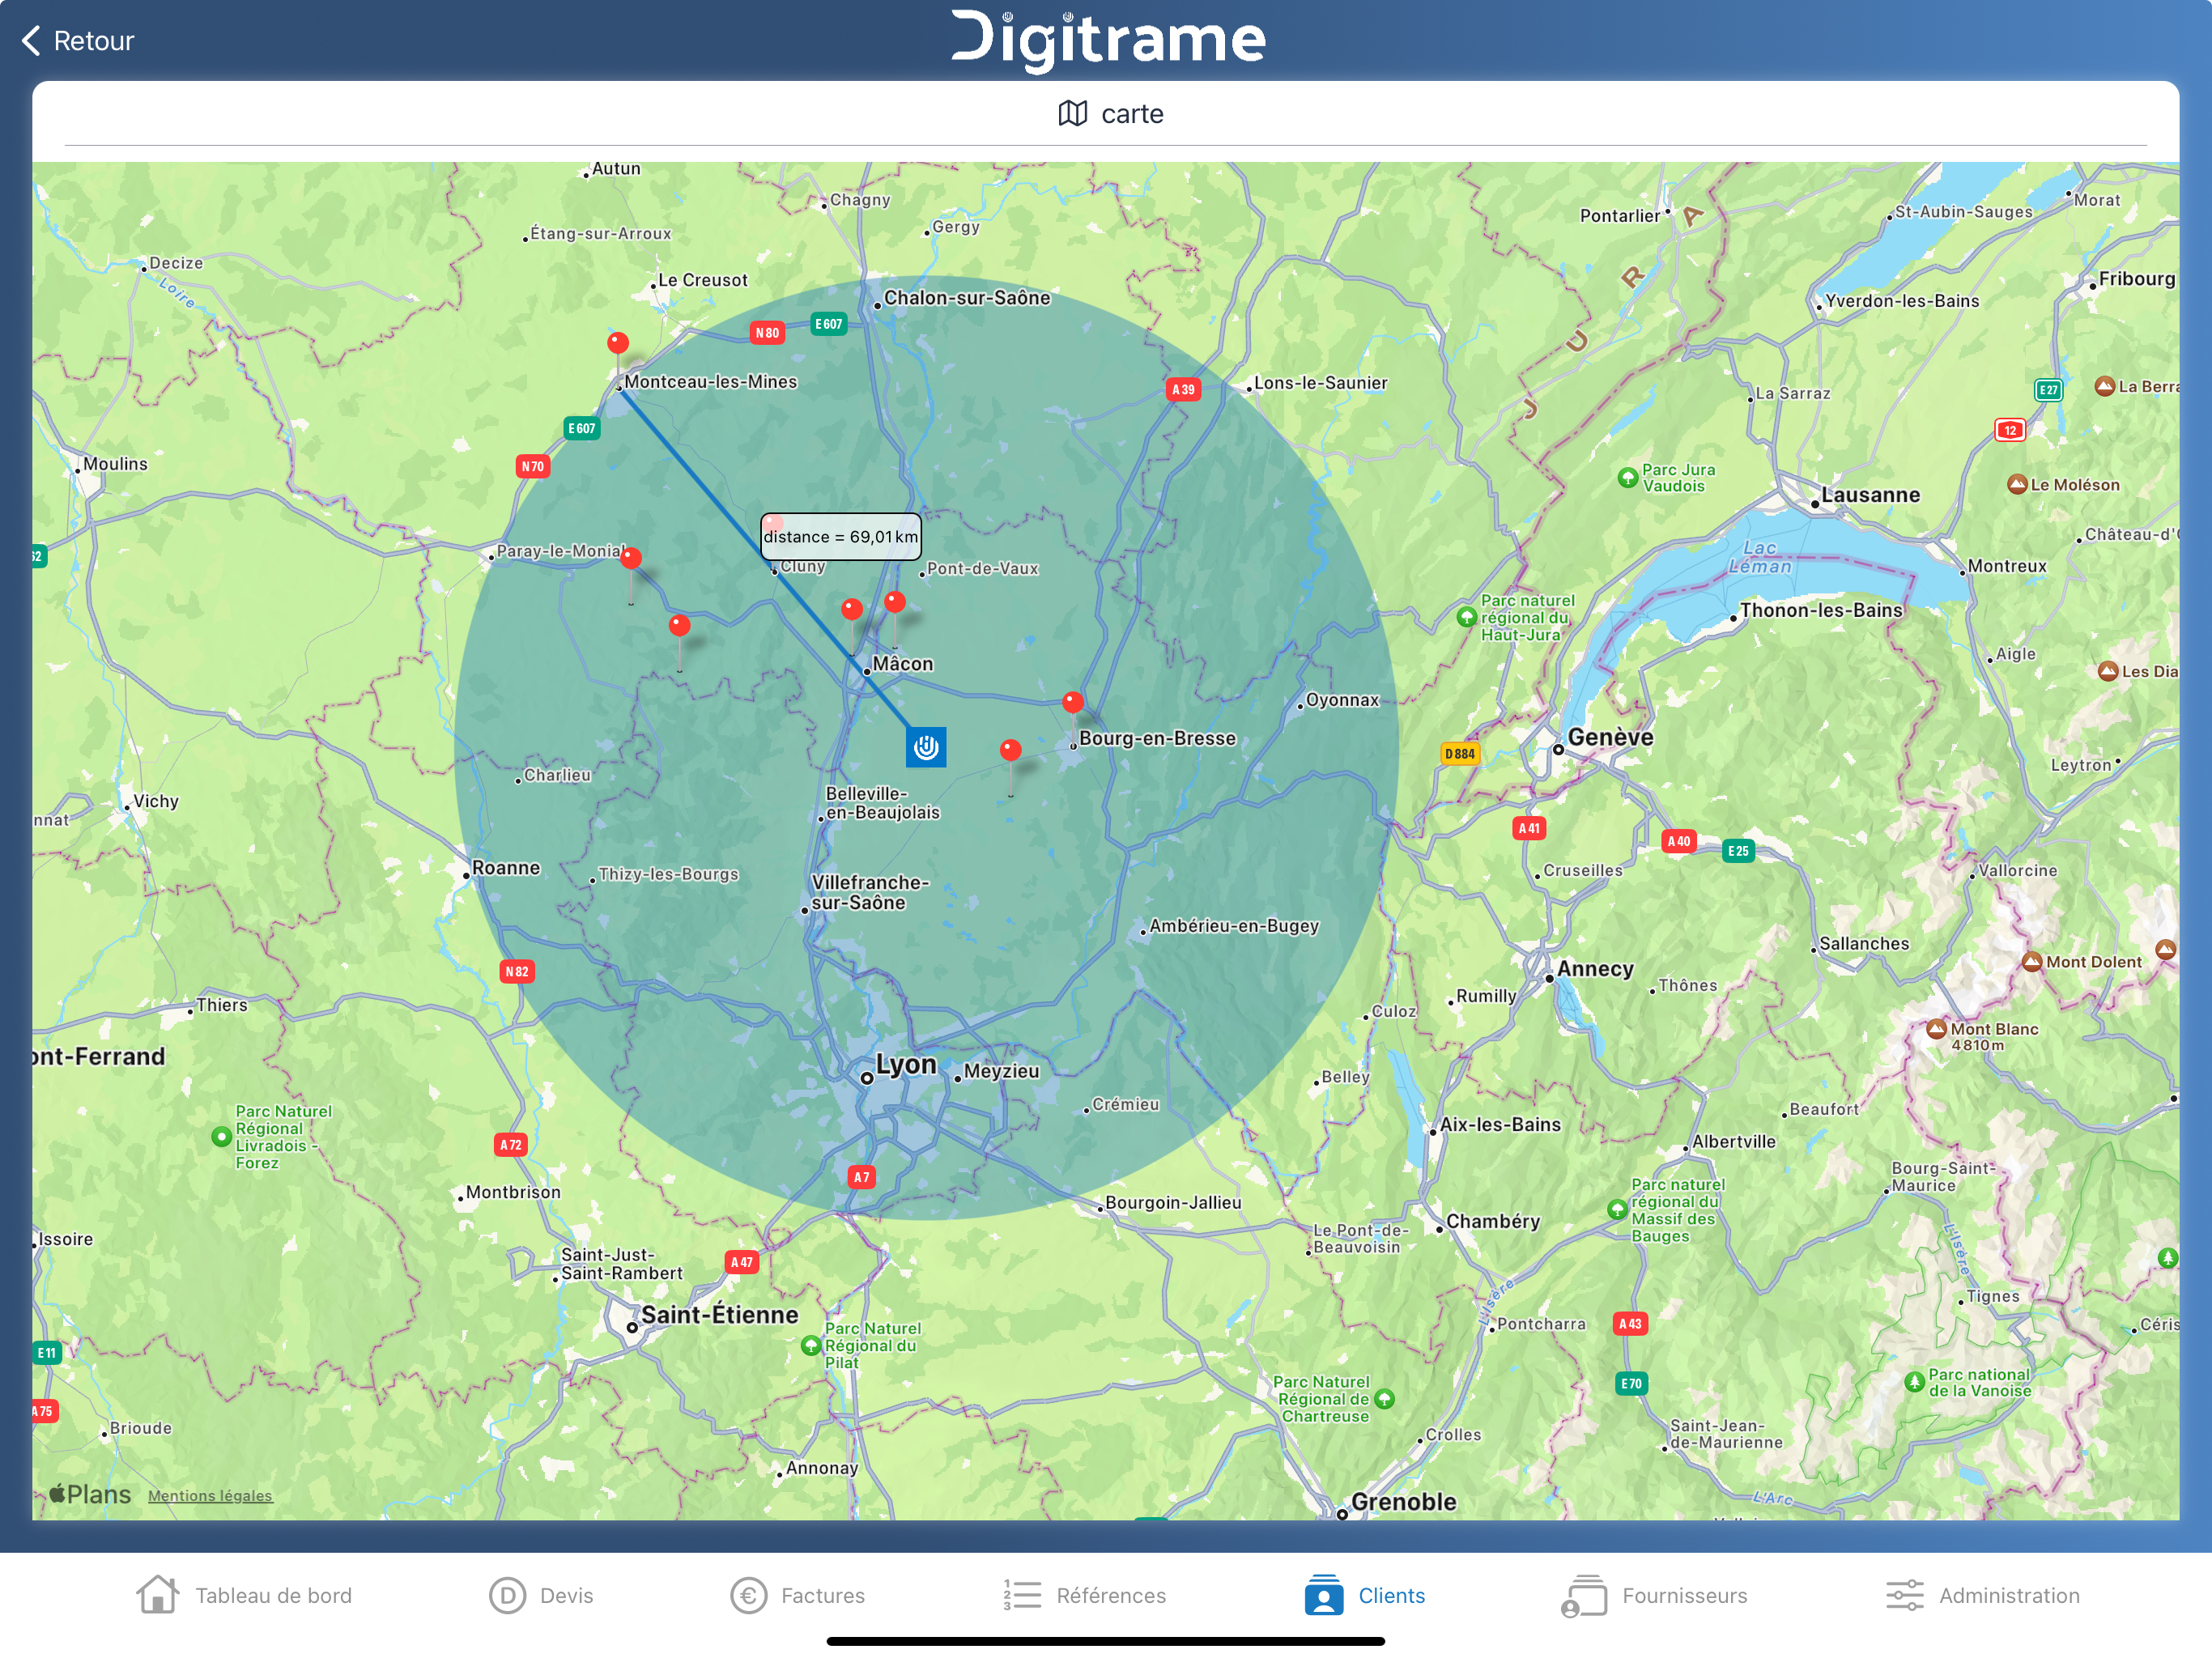Click the Chalon-sur-Saône label

(x=967, y=298)
